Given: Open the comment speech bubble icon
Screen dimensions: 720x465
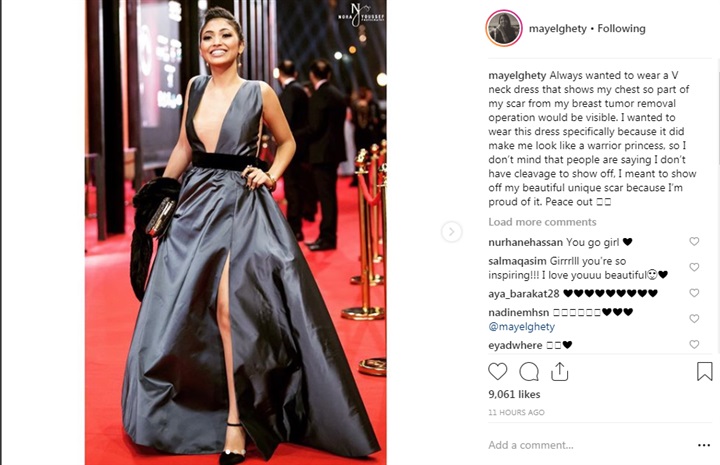Looking at the screenshot, I should click(529, 372).
